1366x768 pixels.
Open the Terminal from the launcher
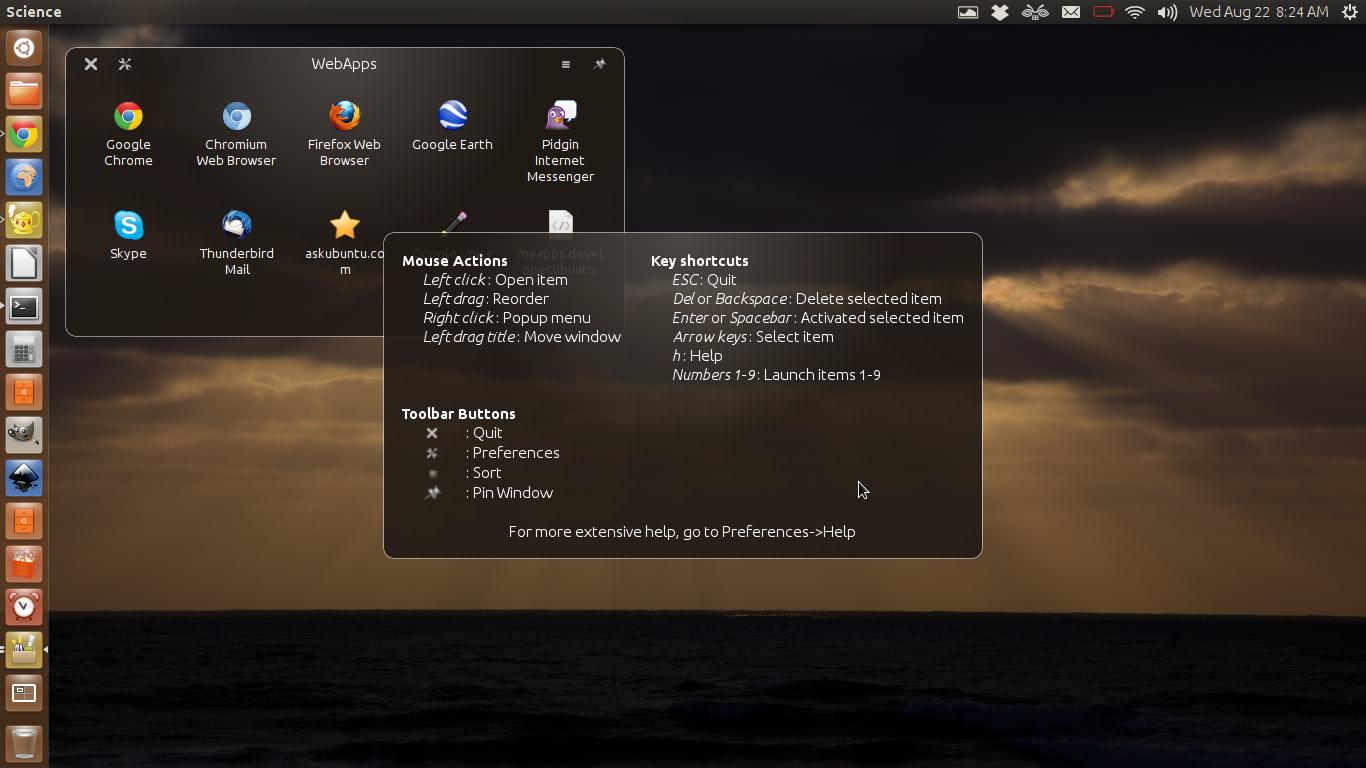(25, 307)
